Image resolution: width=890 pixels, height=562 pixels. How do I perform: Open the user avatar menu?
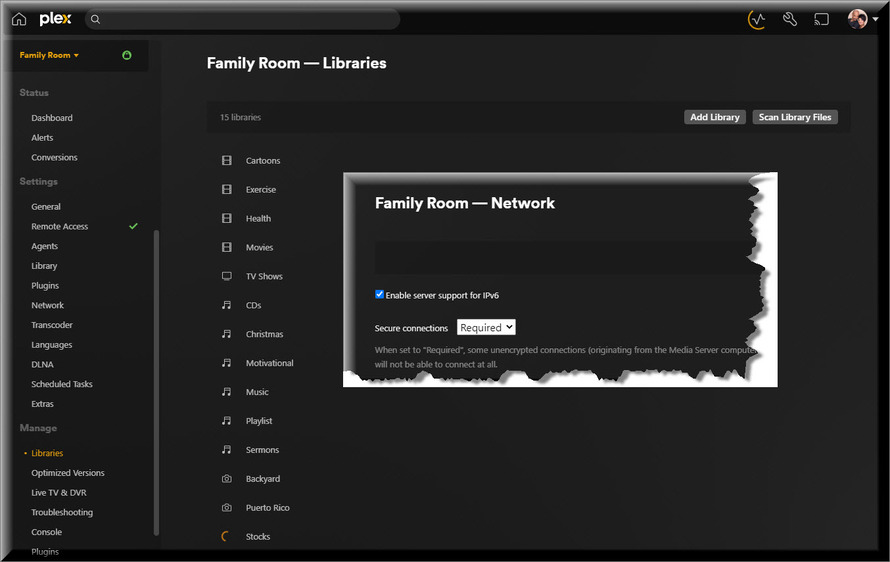click(x=858, y=19)
